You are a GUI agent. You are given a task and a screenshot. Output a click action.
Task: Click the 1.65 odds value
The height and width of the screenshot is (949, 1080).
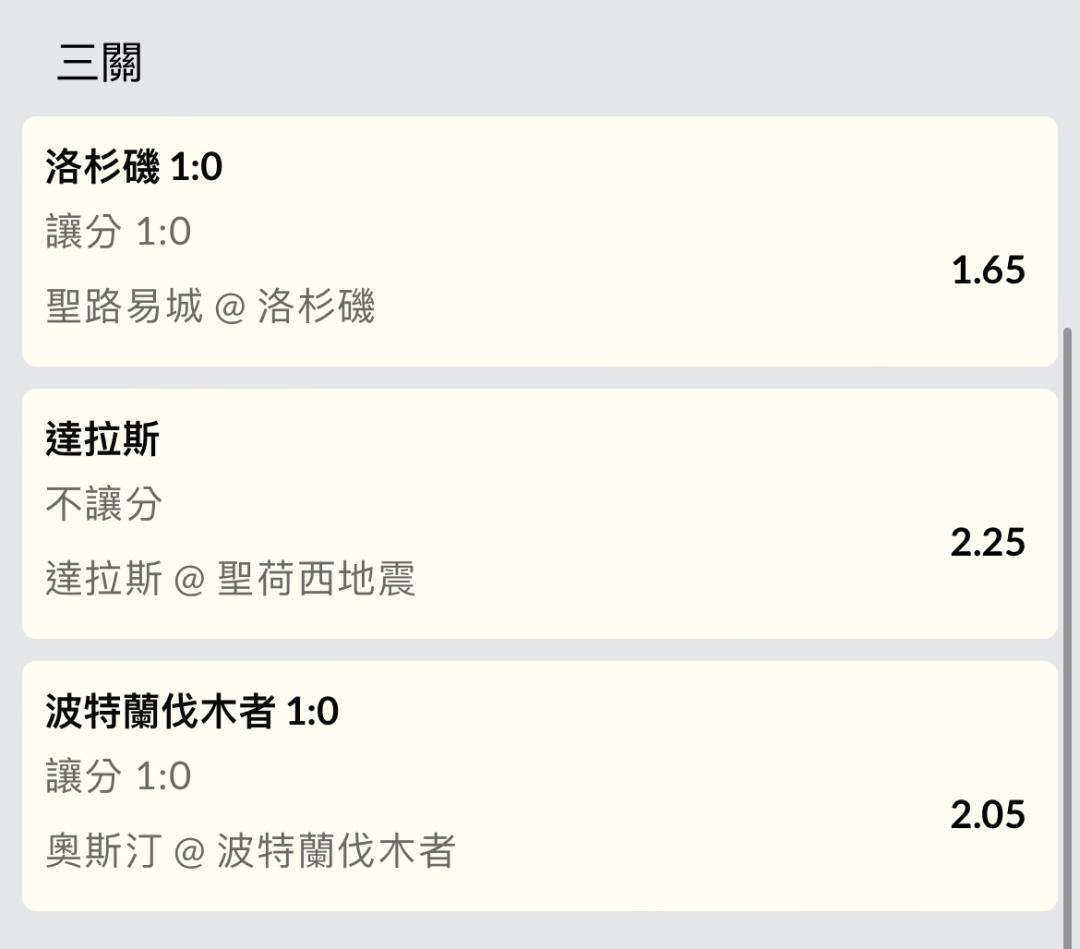(x=988, y=270)
